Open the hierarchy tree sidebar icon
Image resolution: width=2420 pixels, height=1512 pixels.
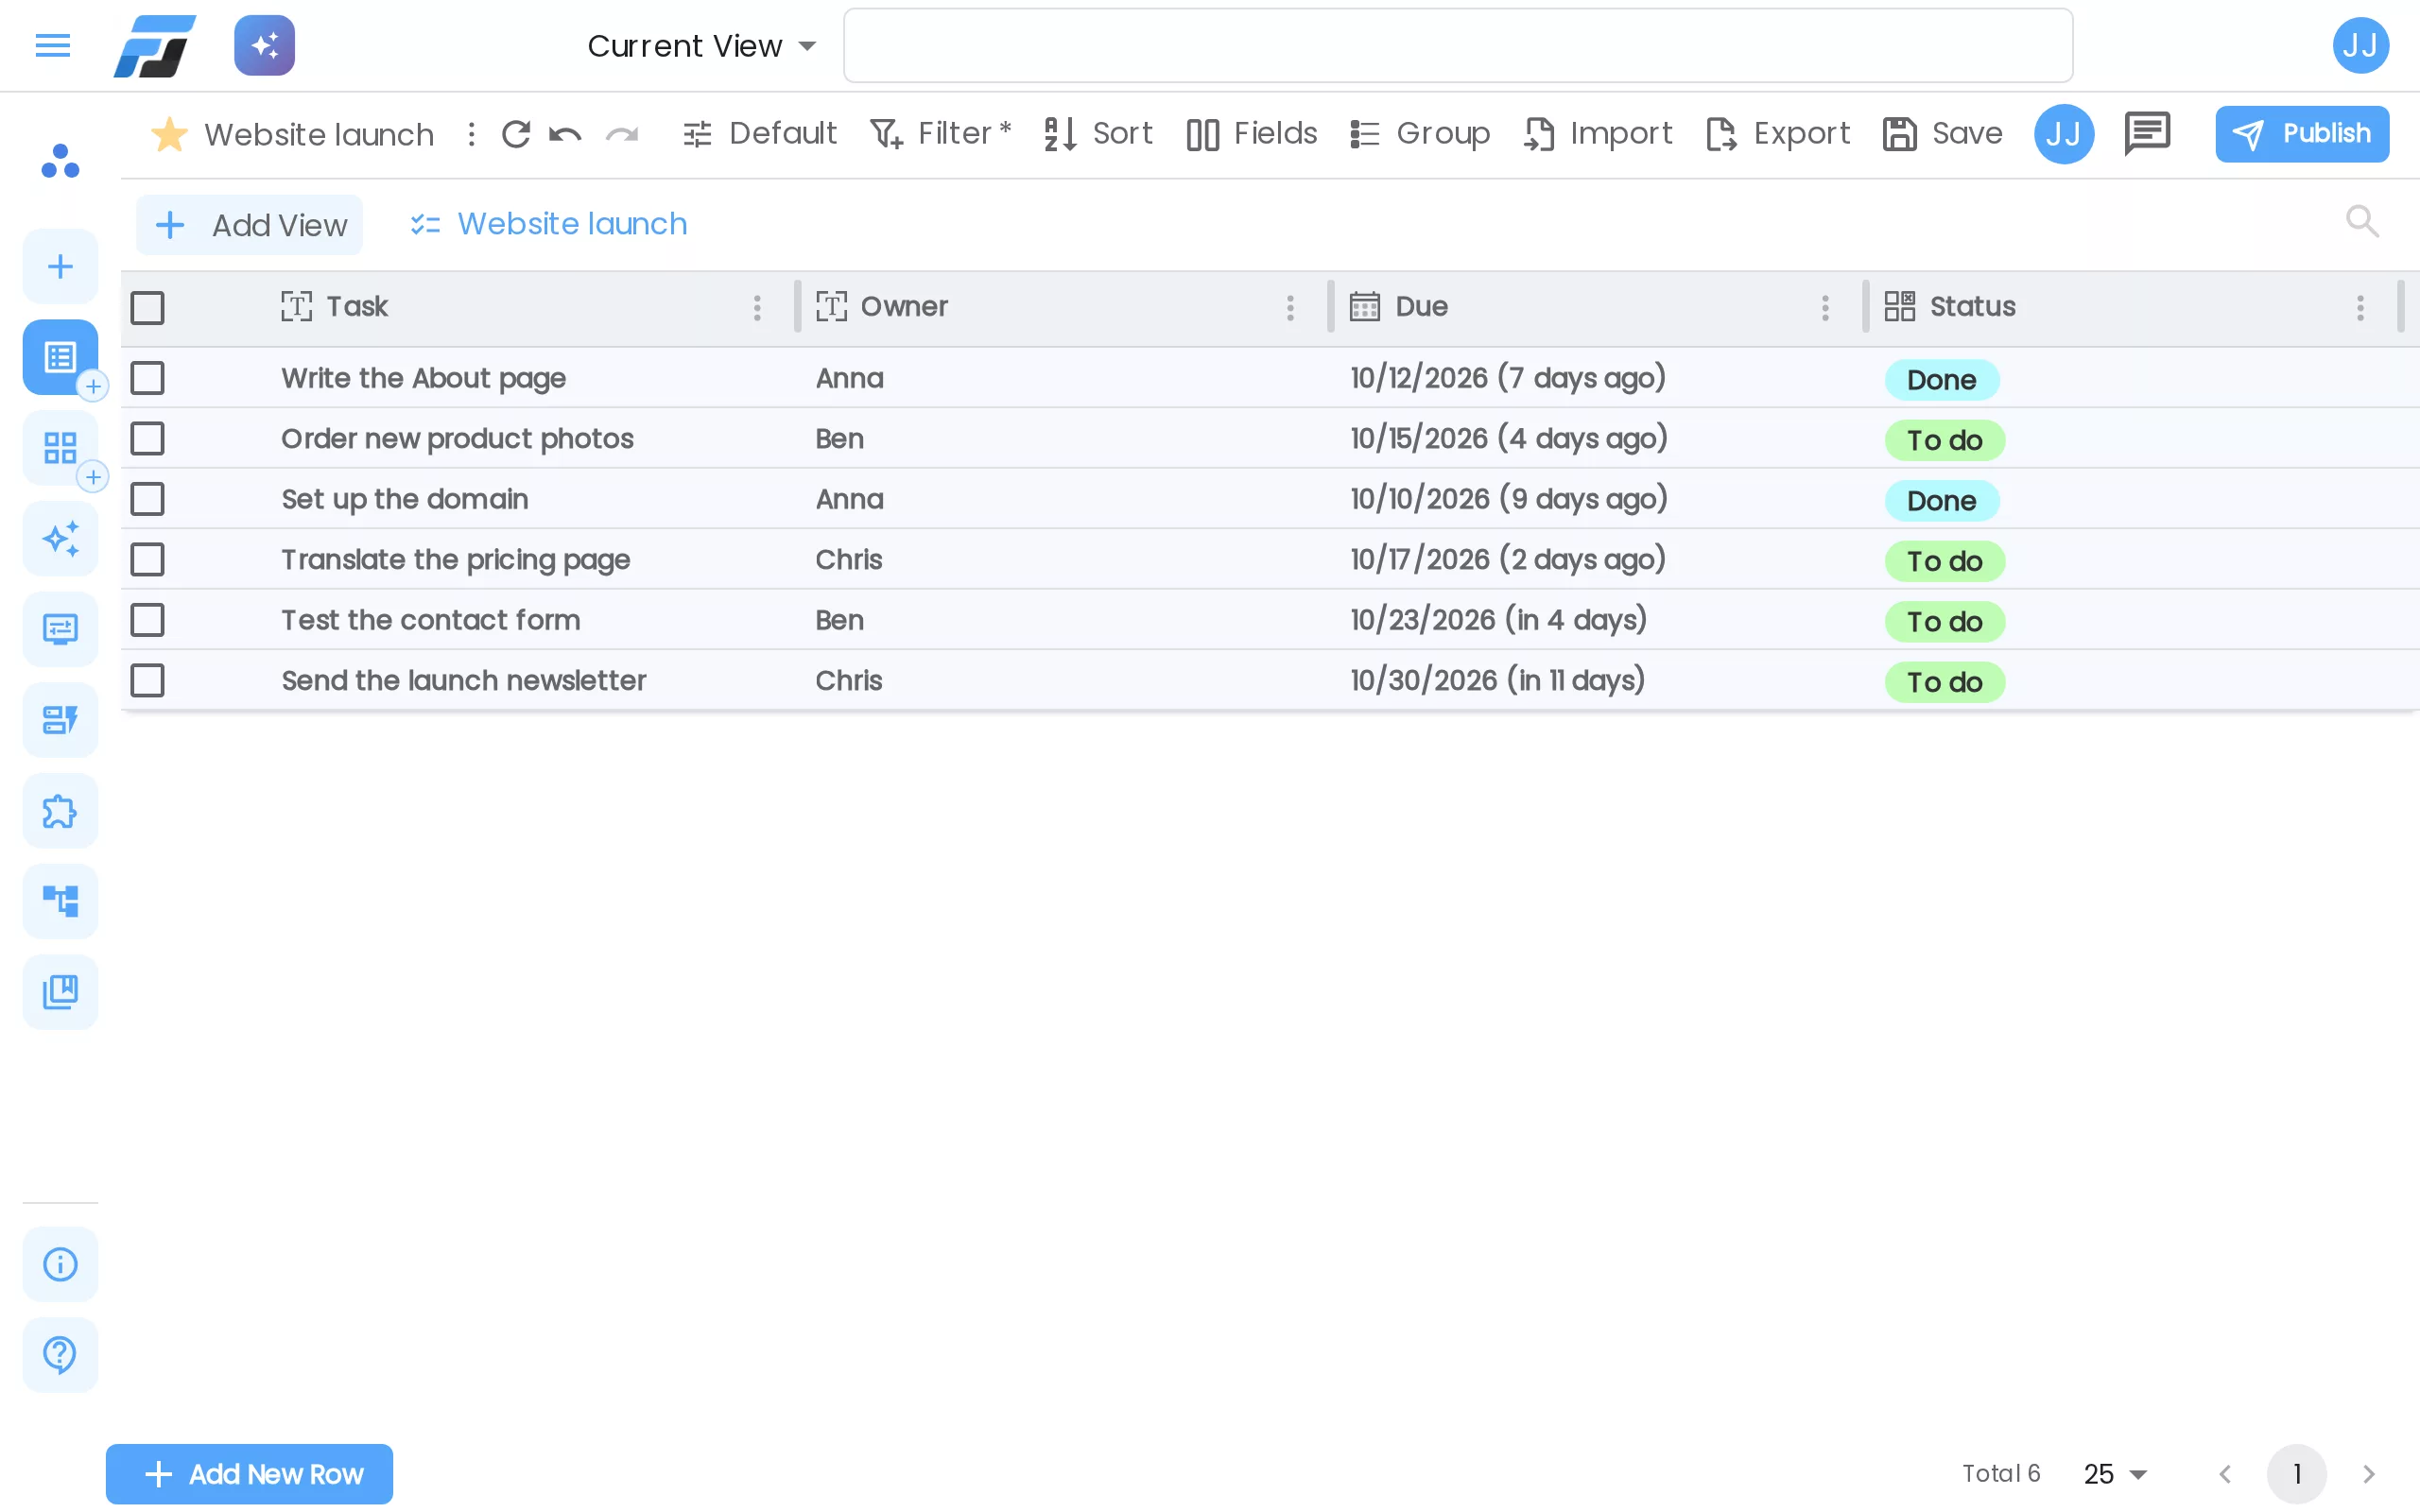pyautogui.click(x=60, y=902)
